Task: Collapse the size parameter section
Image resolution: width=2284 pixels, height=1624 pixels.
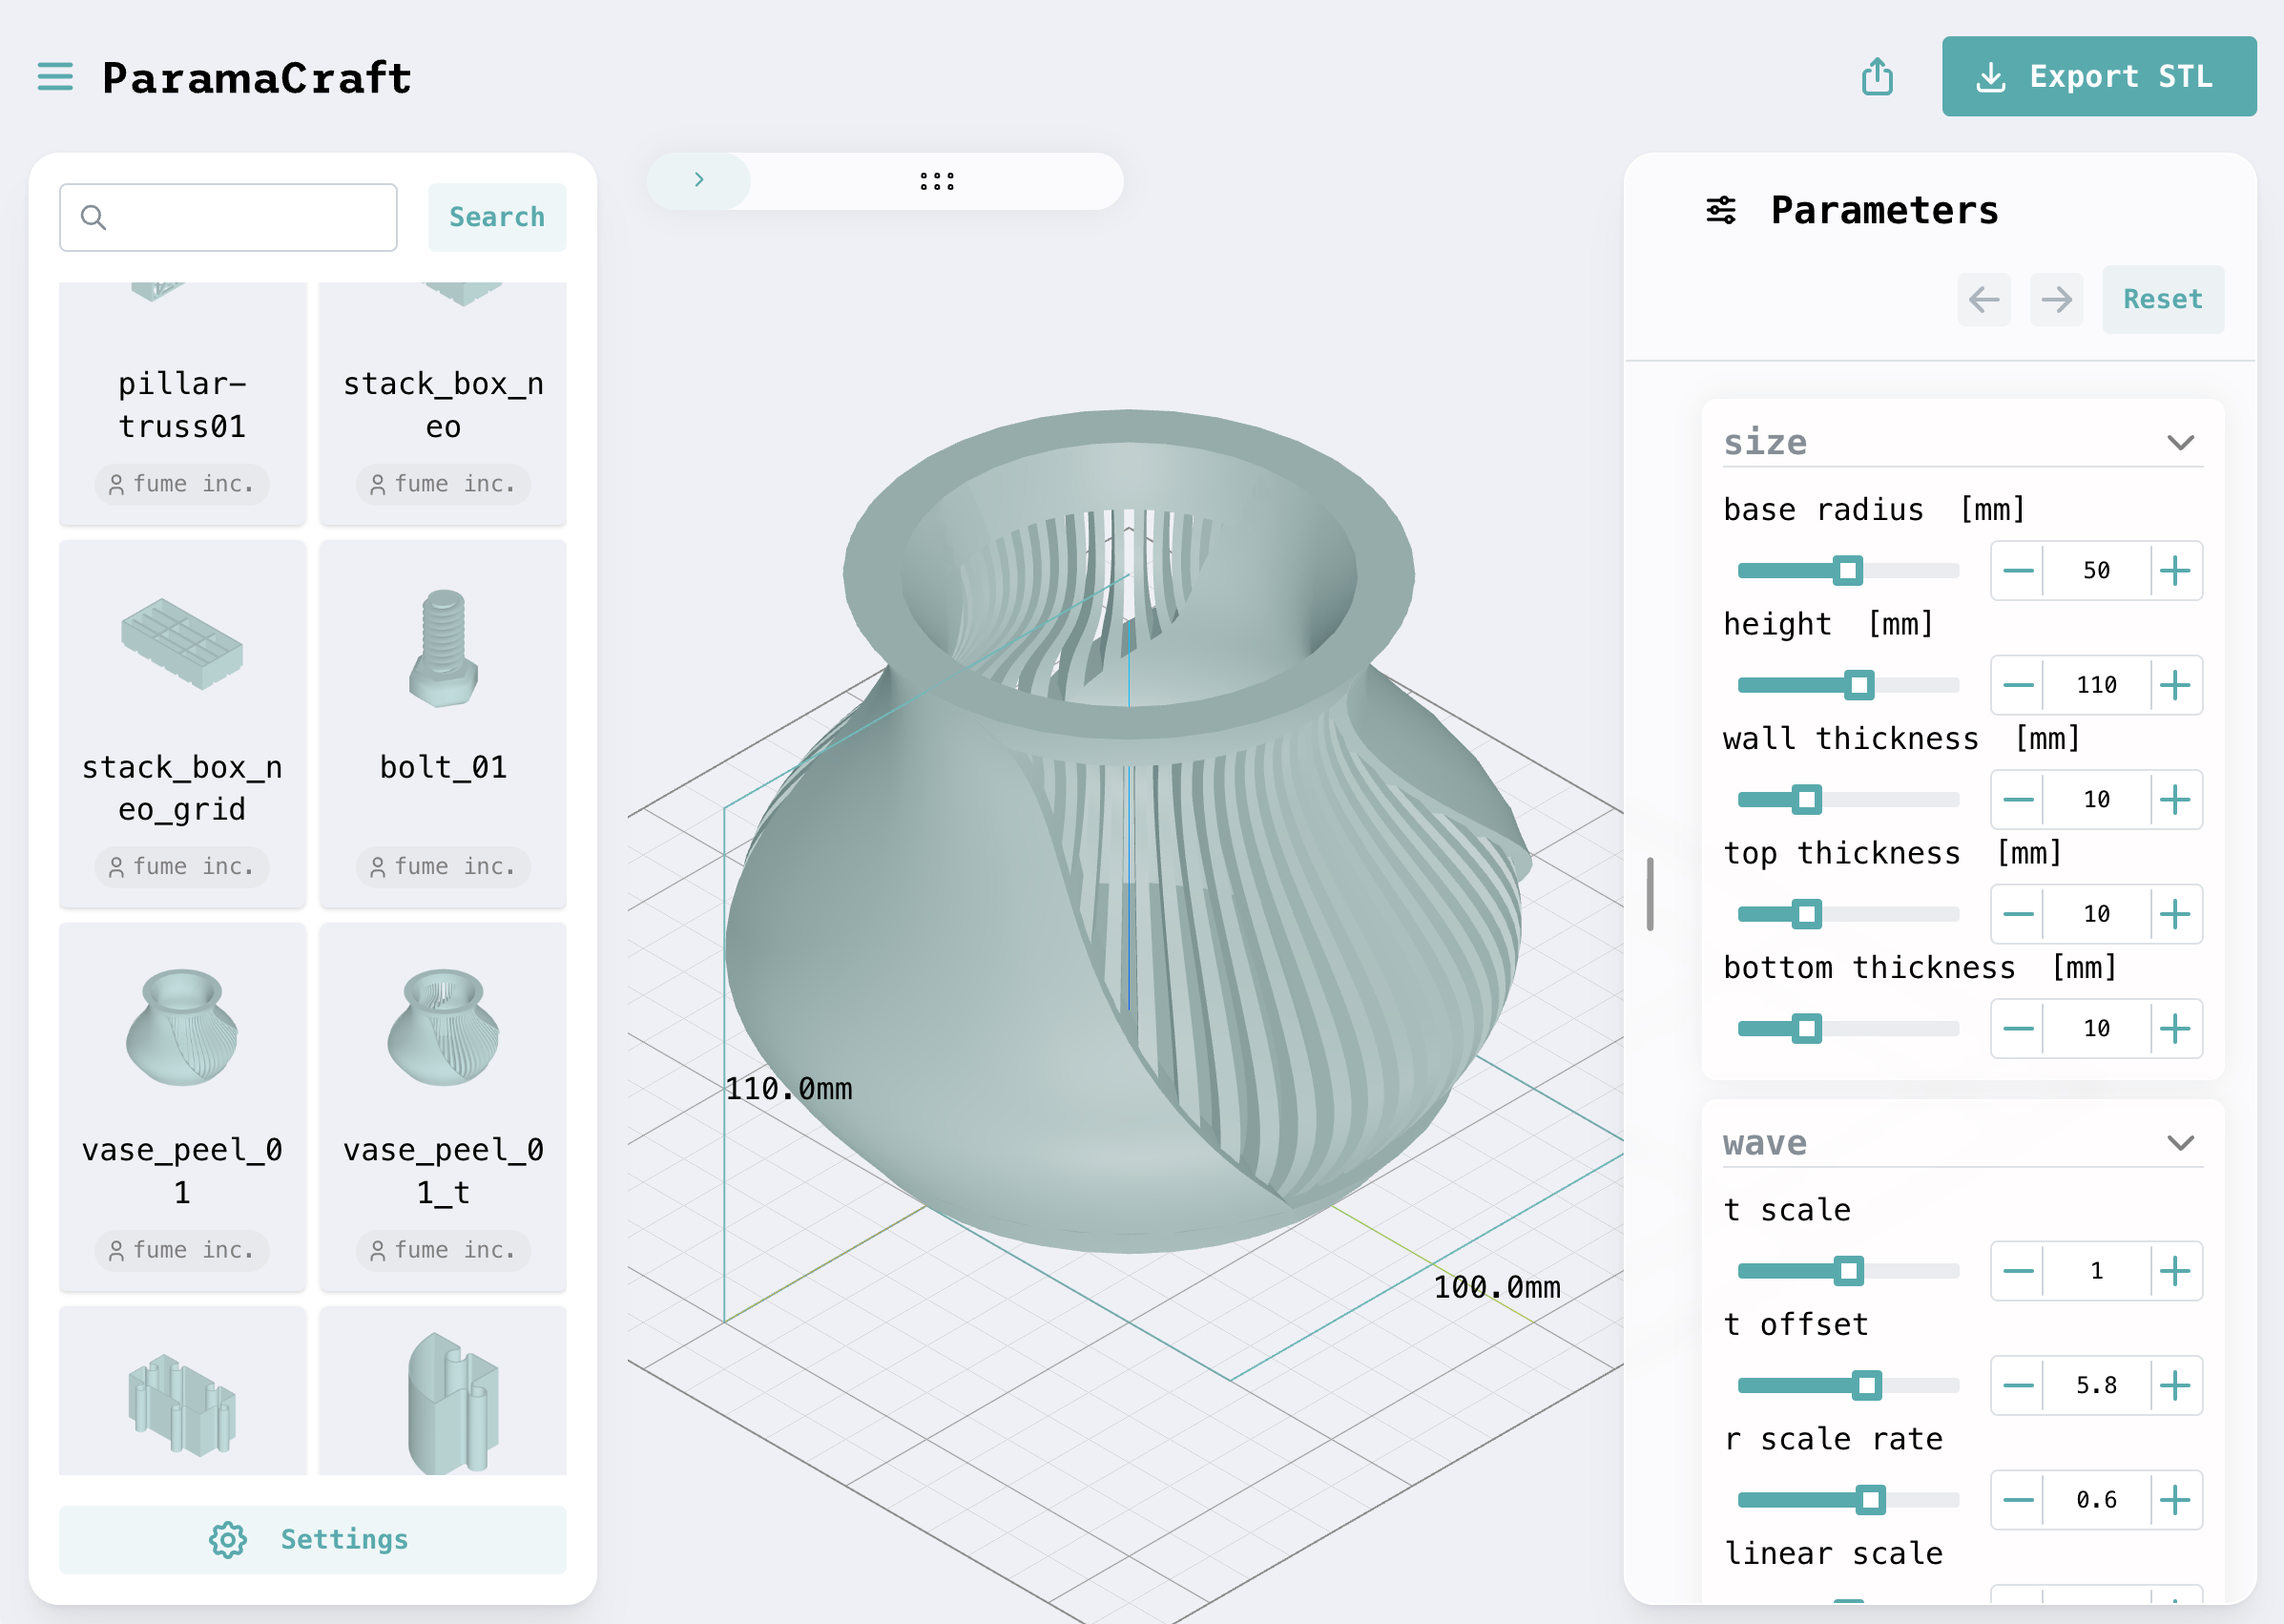Action: point(2180,443)
